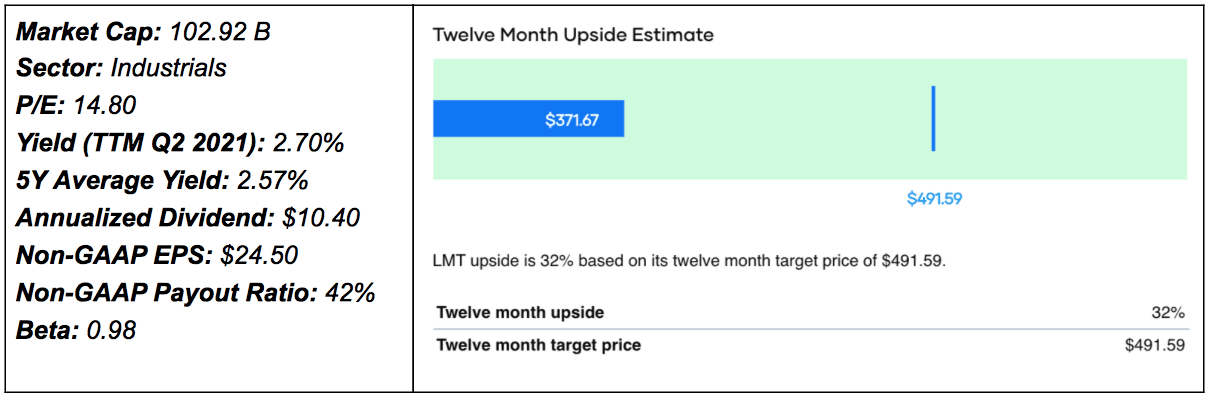Click the vertical blue target price marker
The image size is (1211, 400).
[933, 118]
